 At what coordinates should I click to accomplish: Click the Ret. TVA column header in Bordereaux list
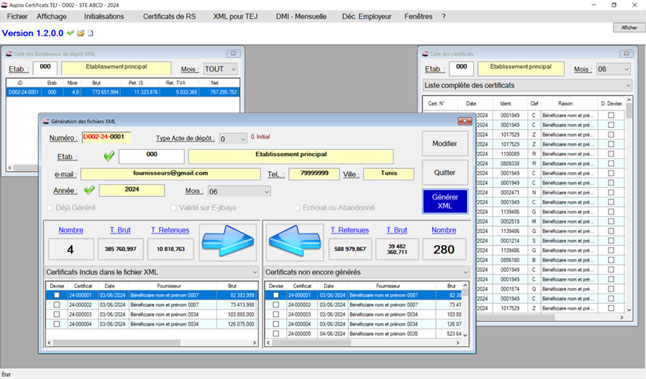point(176,83)
